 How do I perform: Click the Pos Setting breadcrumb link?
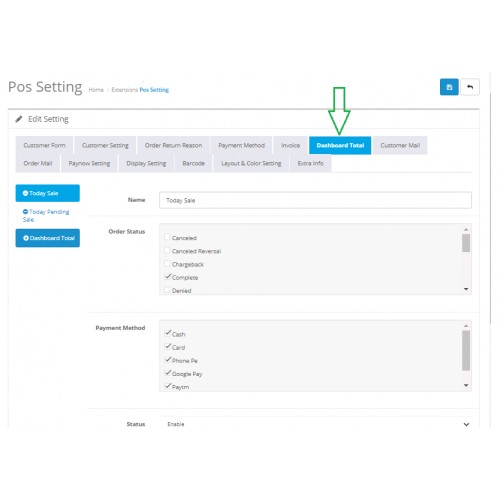point(154,90)
